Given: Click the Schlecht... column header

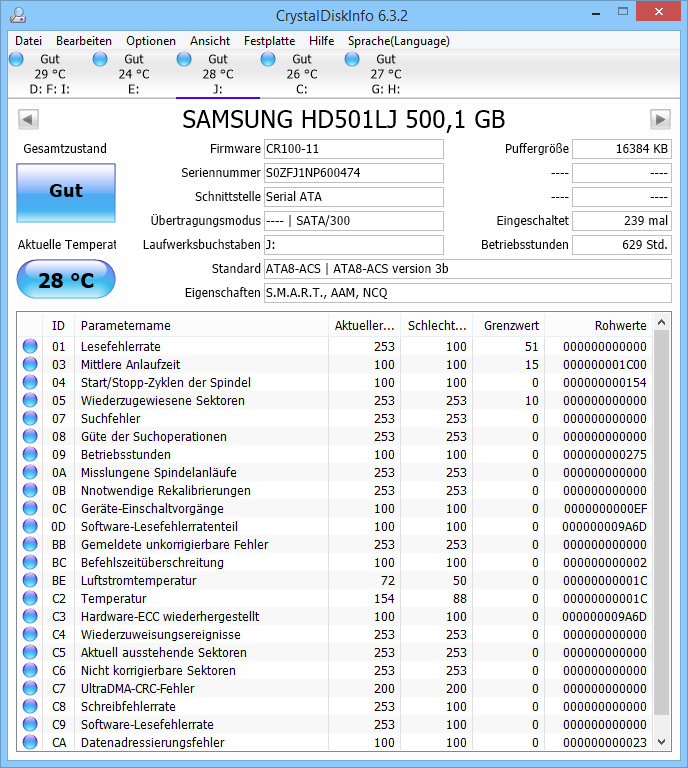Looking at the screenshot, I should [437, 325].
